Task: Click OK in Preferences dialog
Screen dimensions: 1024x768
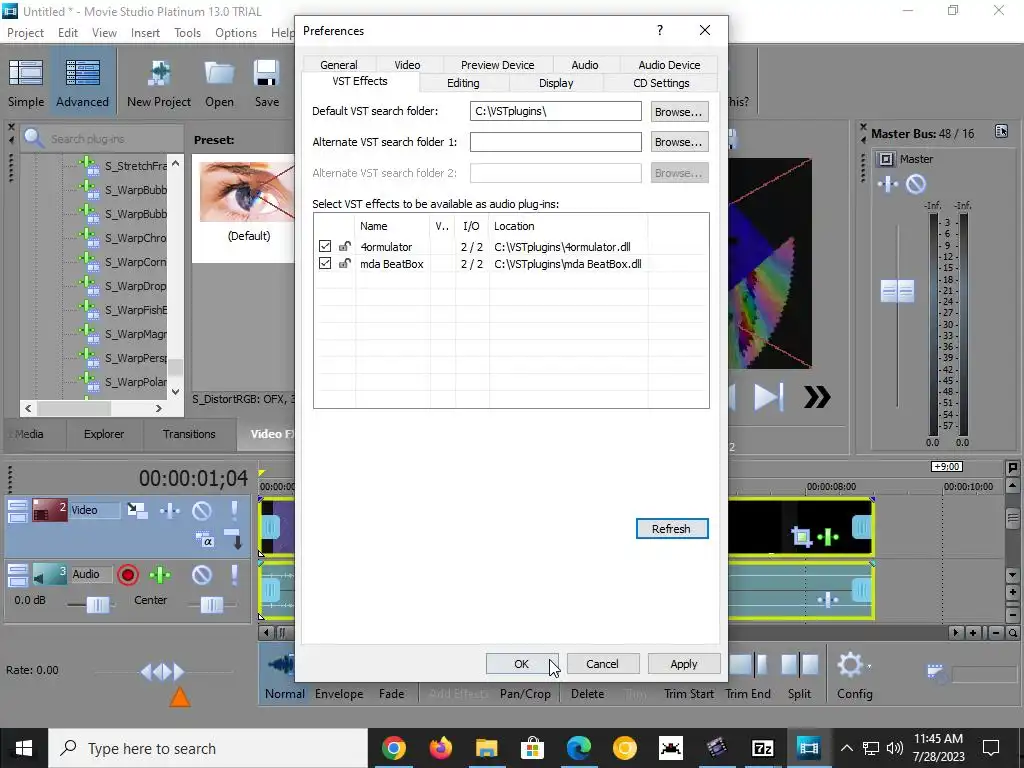Action: [x=521, y=664]
